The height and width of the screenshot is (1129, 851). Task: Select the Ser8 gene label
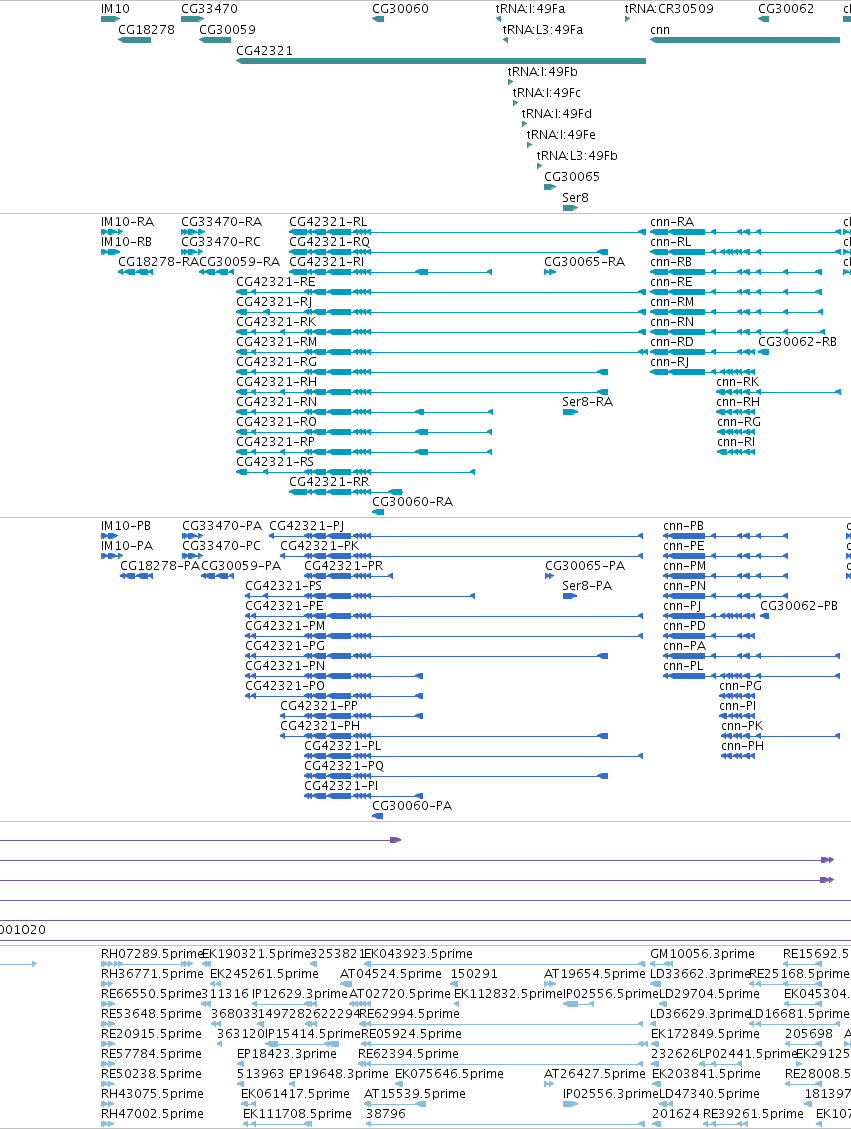pos(575,197)
